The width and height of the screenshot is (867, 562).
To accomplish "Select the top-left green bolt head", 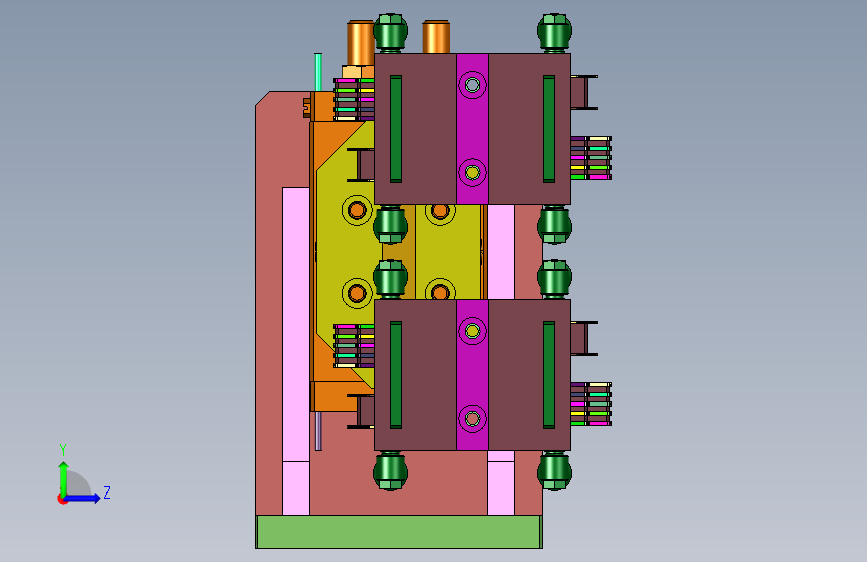I will [x=390, y=32].
